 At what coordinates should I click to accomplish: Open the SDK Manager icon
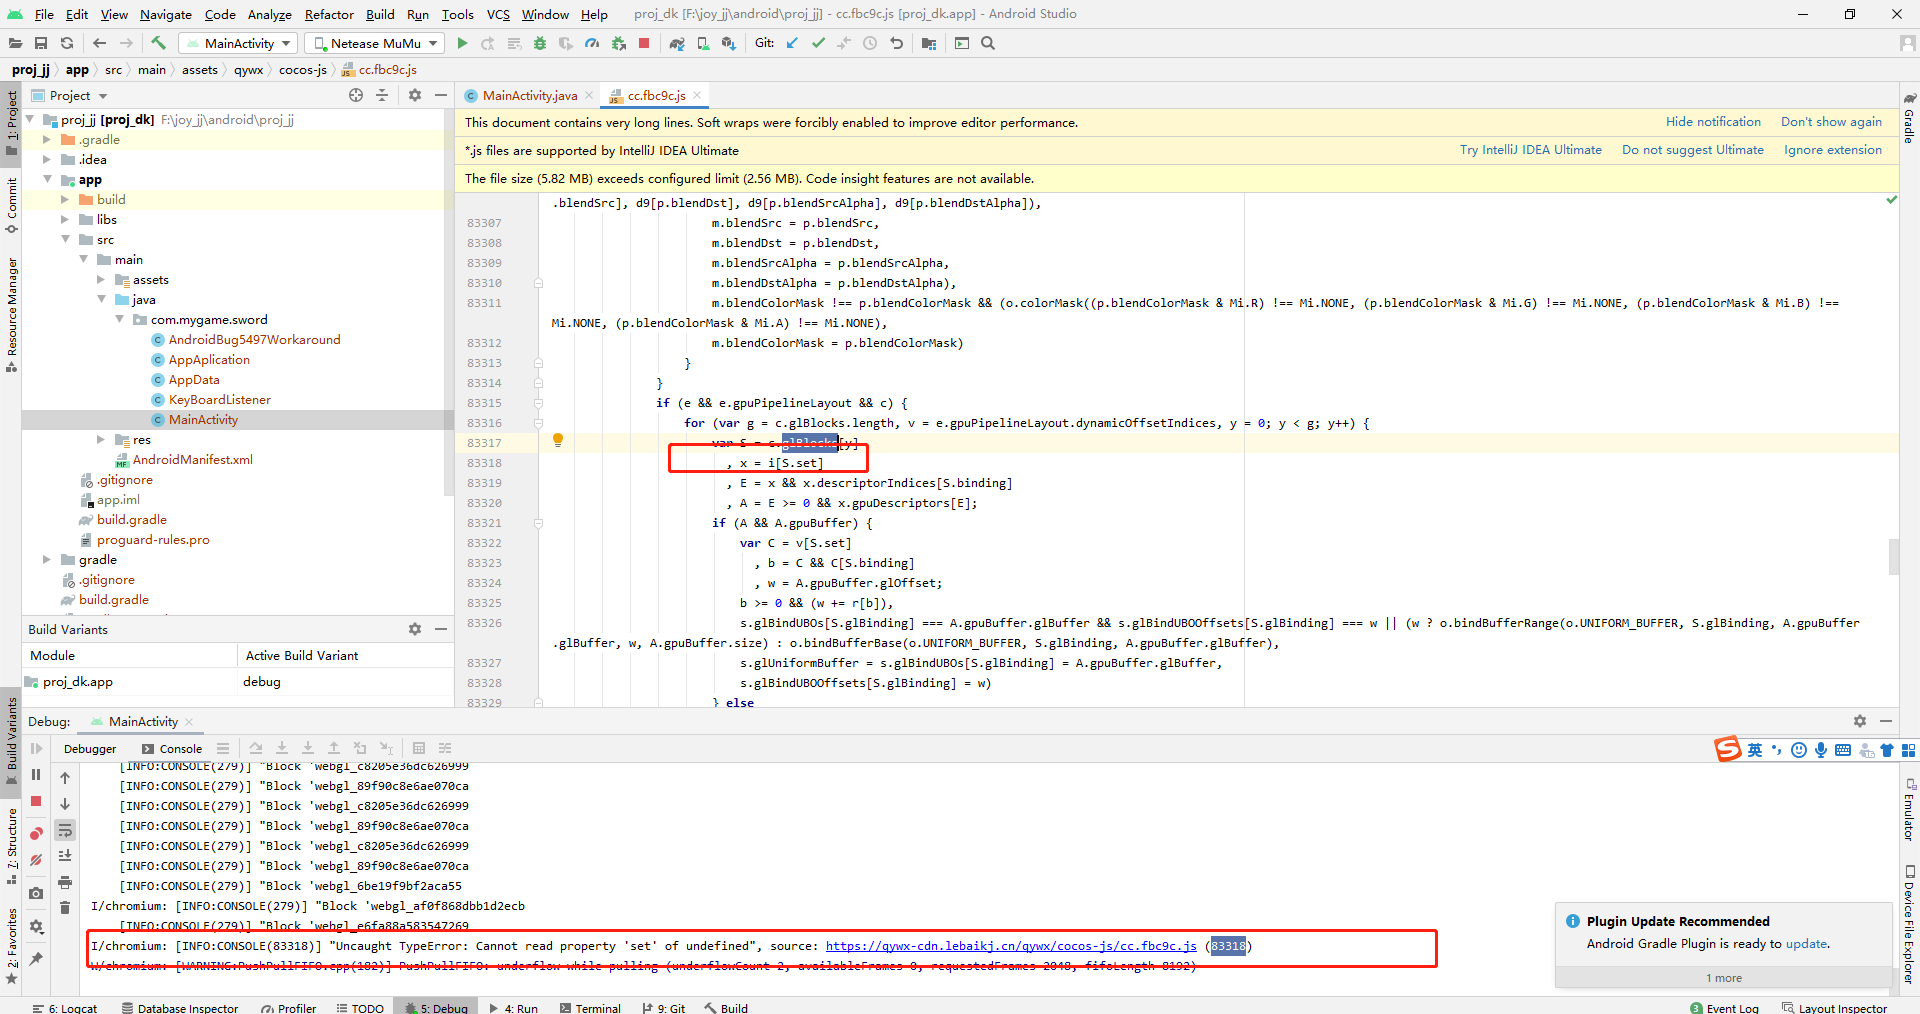point(729,43)
